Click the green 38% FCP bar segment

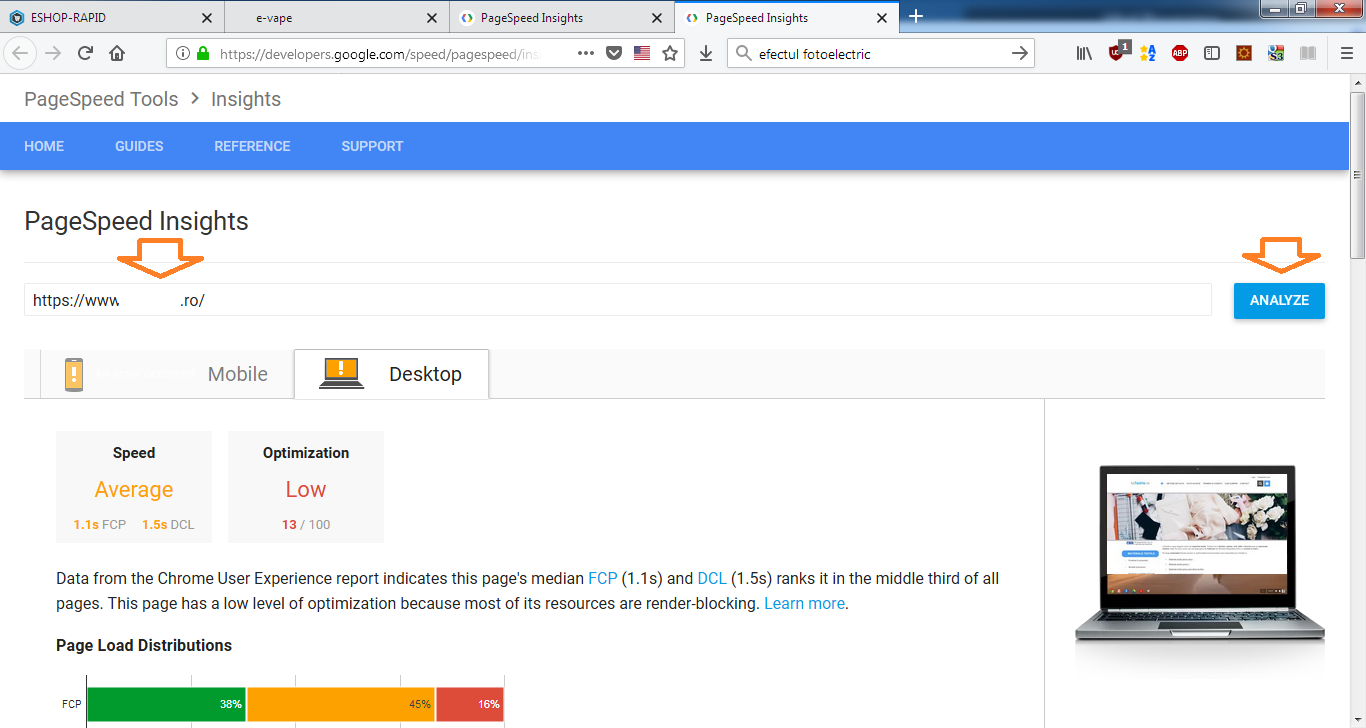coord(166,704)
